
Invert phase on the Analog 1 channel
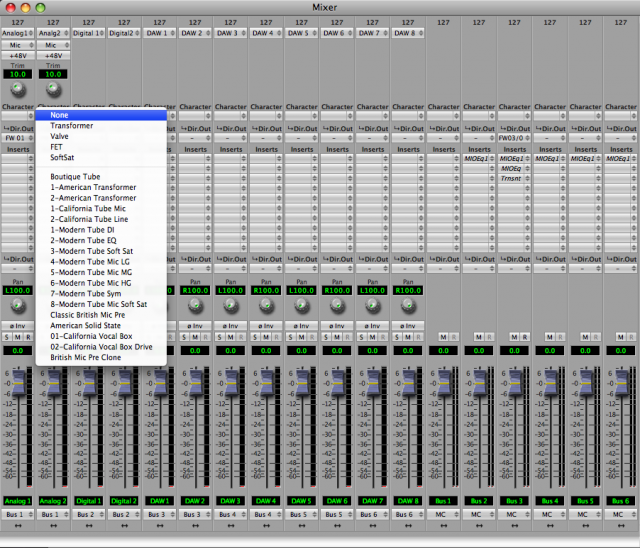18,326
